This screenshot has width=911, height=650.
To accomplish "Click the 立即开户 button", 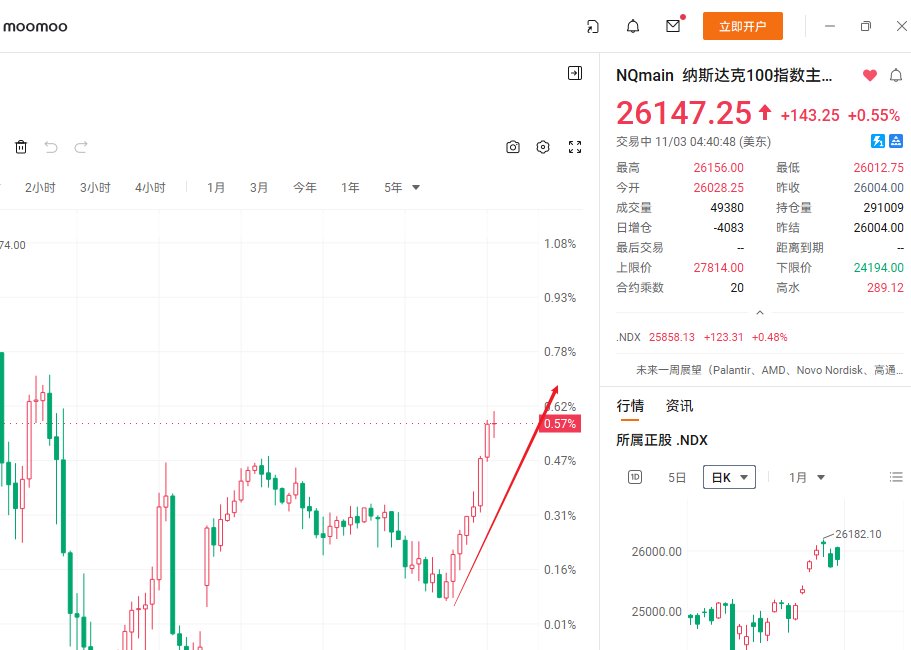I will 743,26.
